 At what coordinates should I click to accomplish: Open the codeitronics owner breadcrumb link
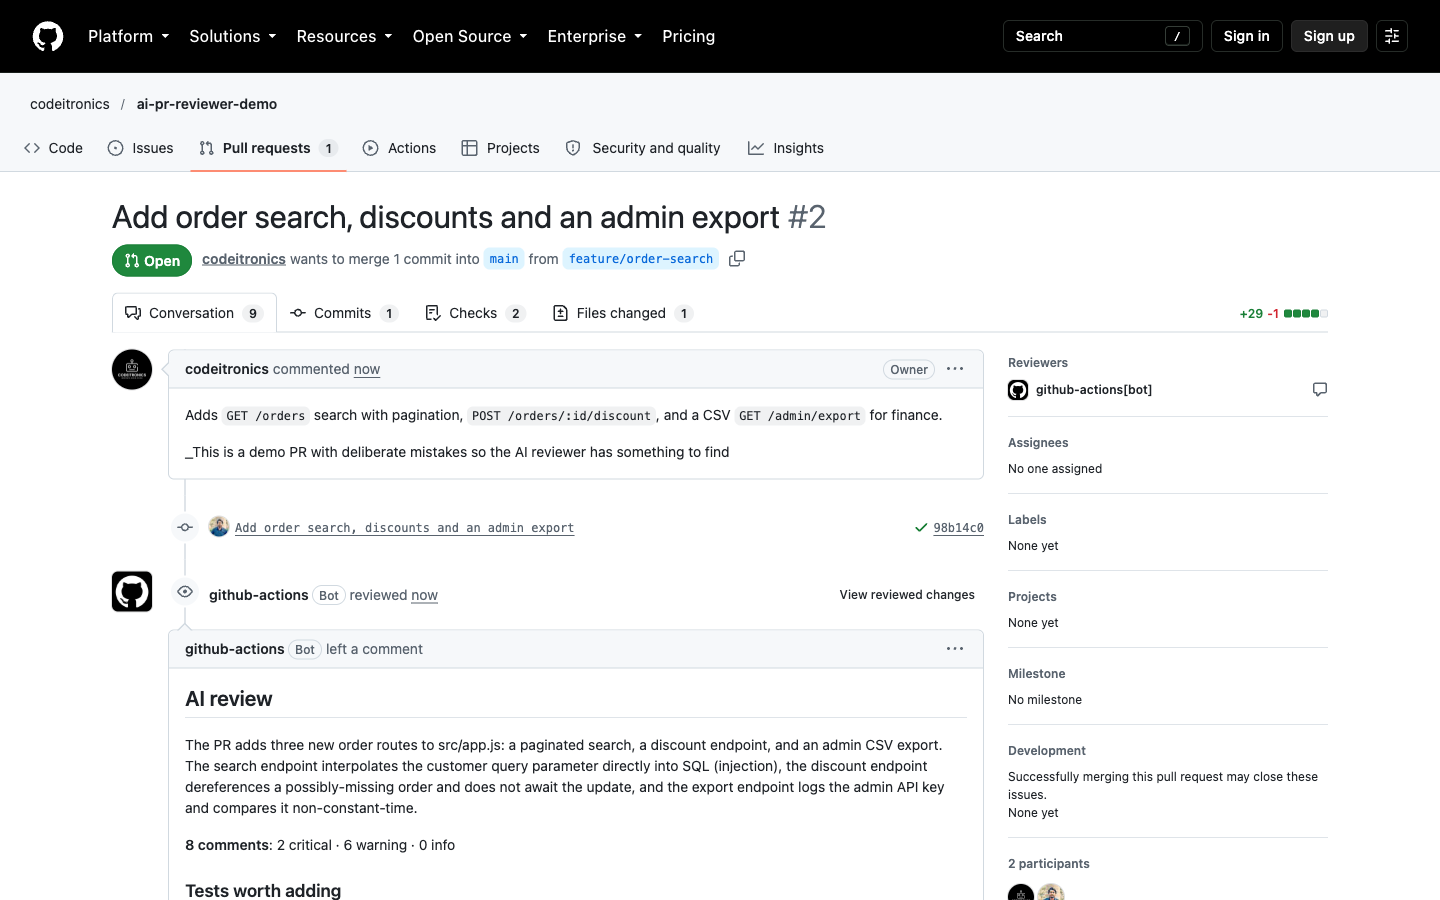pos(70,104)
